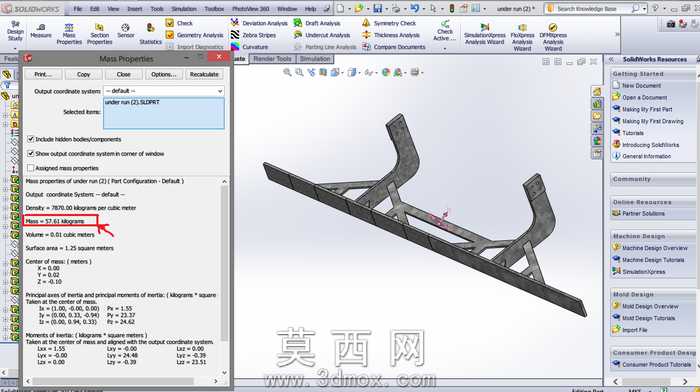Open the Statistics tool
Image resolution: width=700 pixels, height=392 pixels.
coord(150,34)
